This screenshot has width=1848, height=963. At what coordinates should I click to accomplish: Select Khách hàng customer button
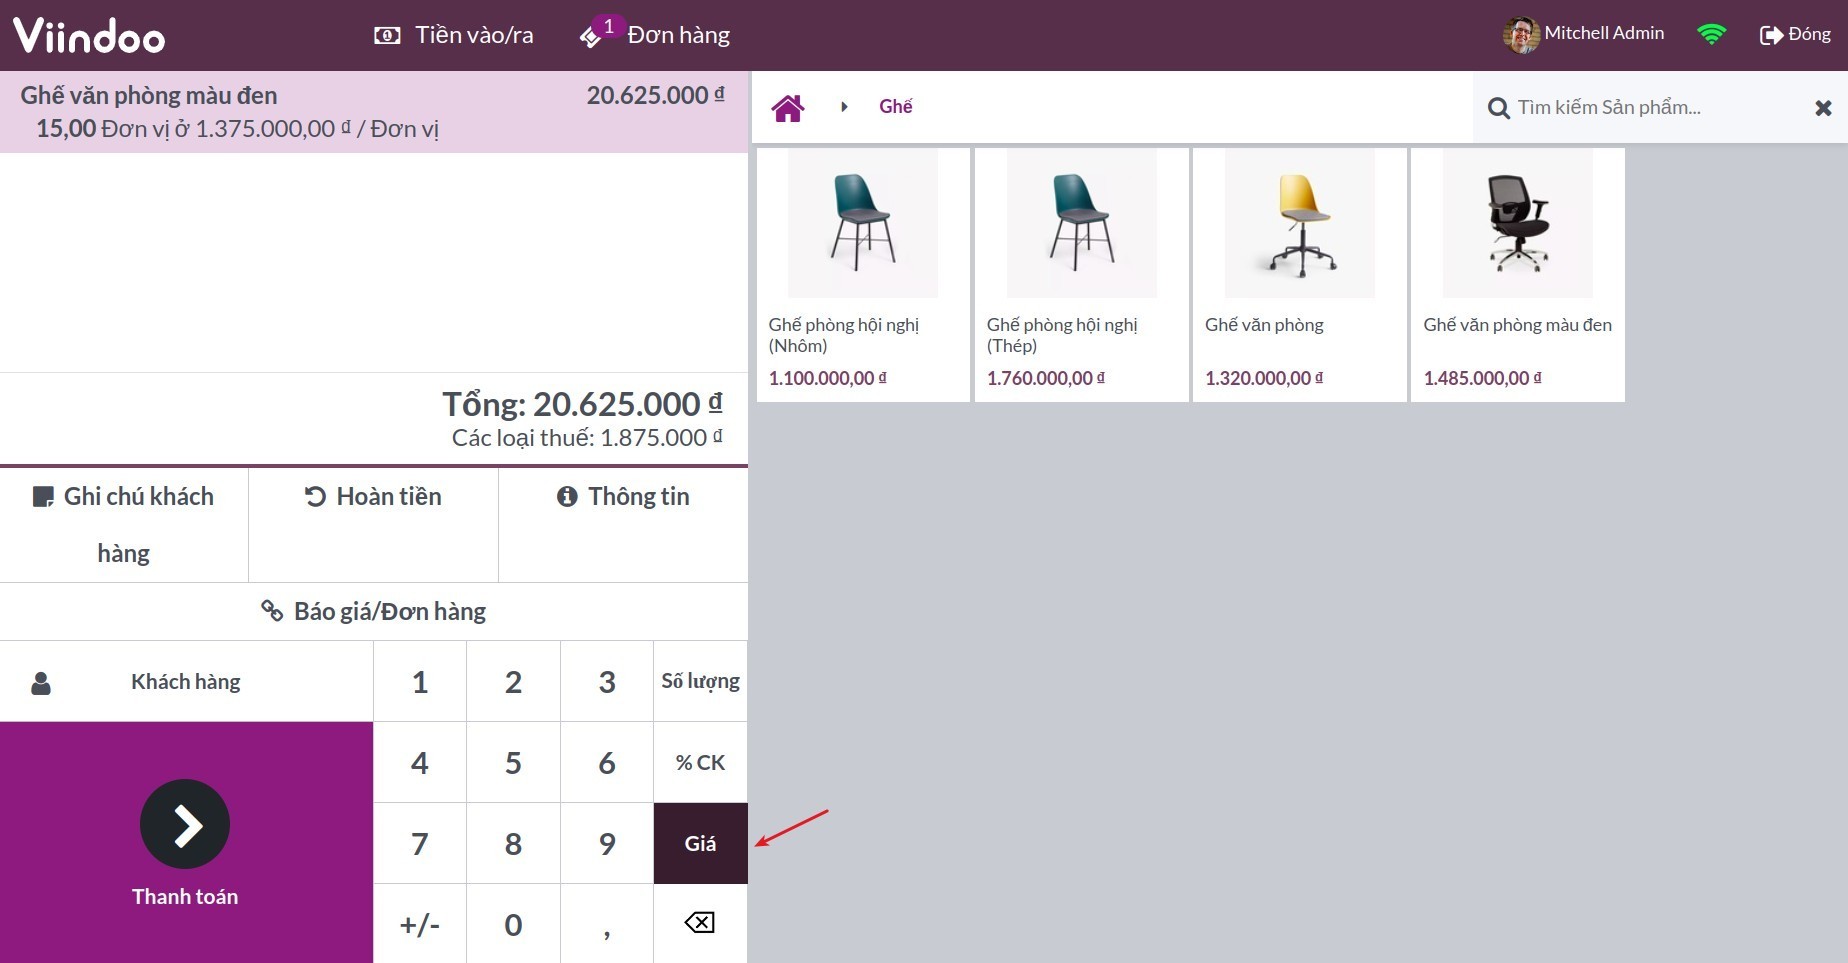pos(186,682)
